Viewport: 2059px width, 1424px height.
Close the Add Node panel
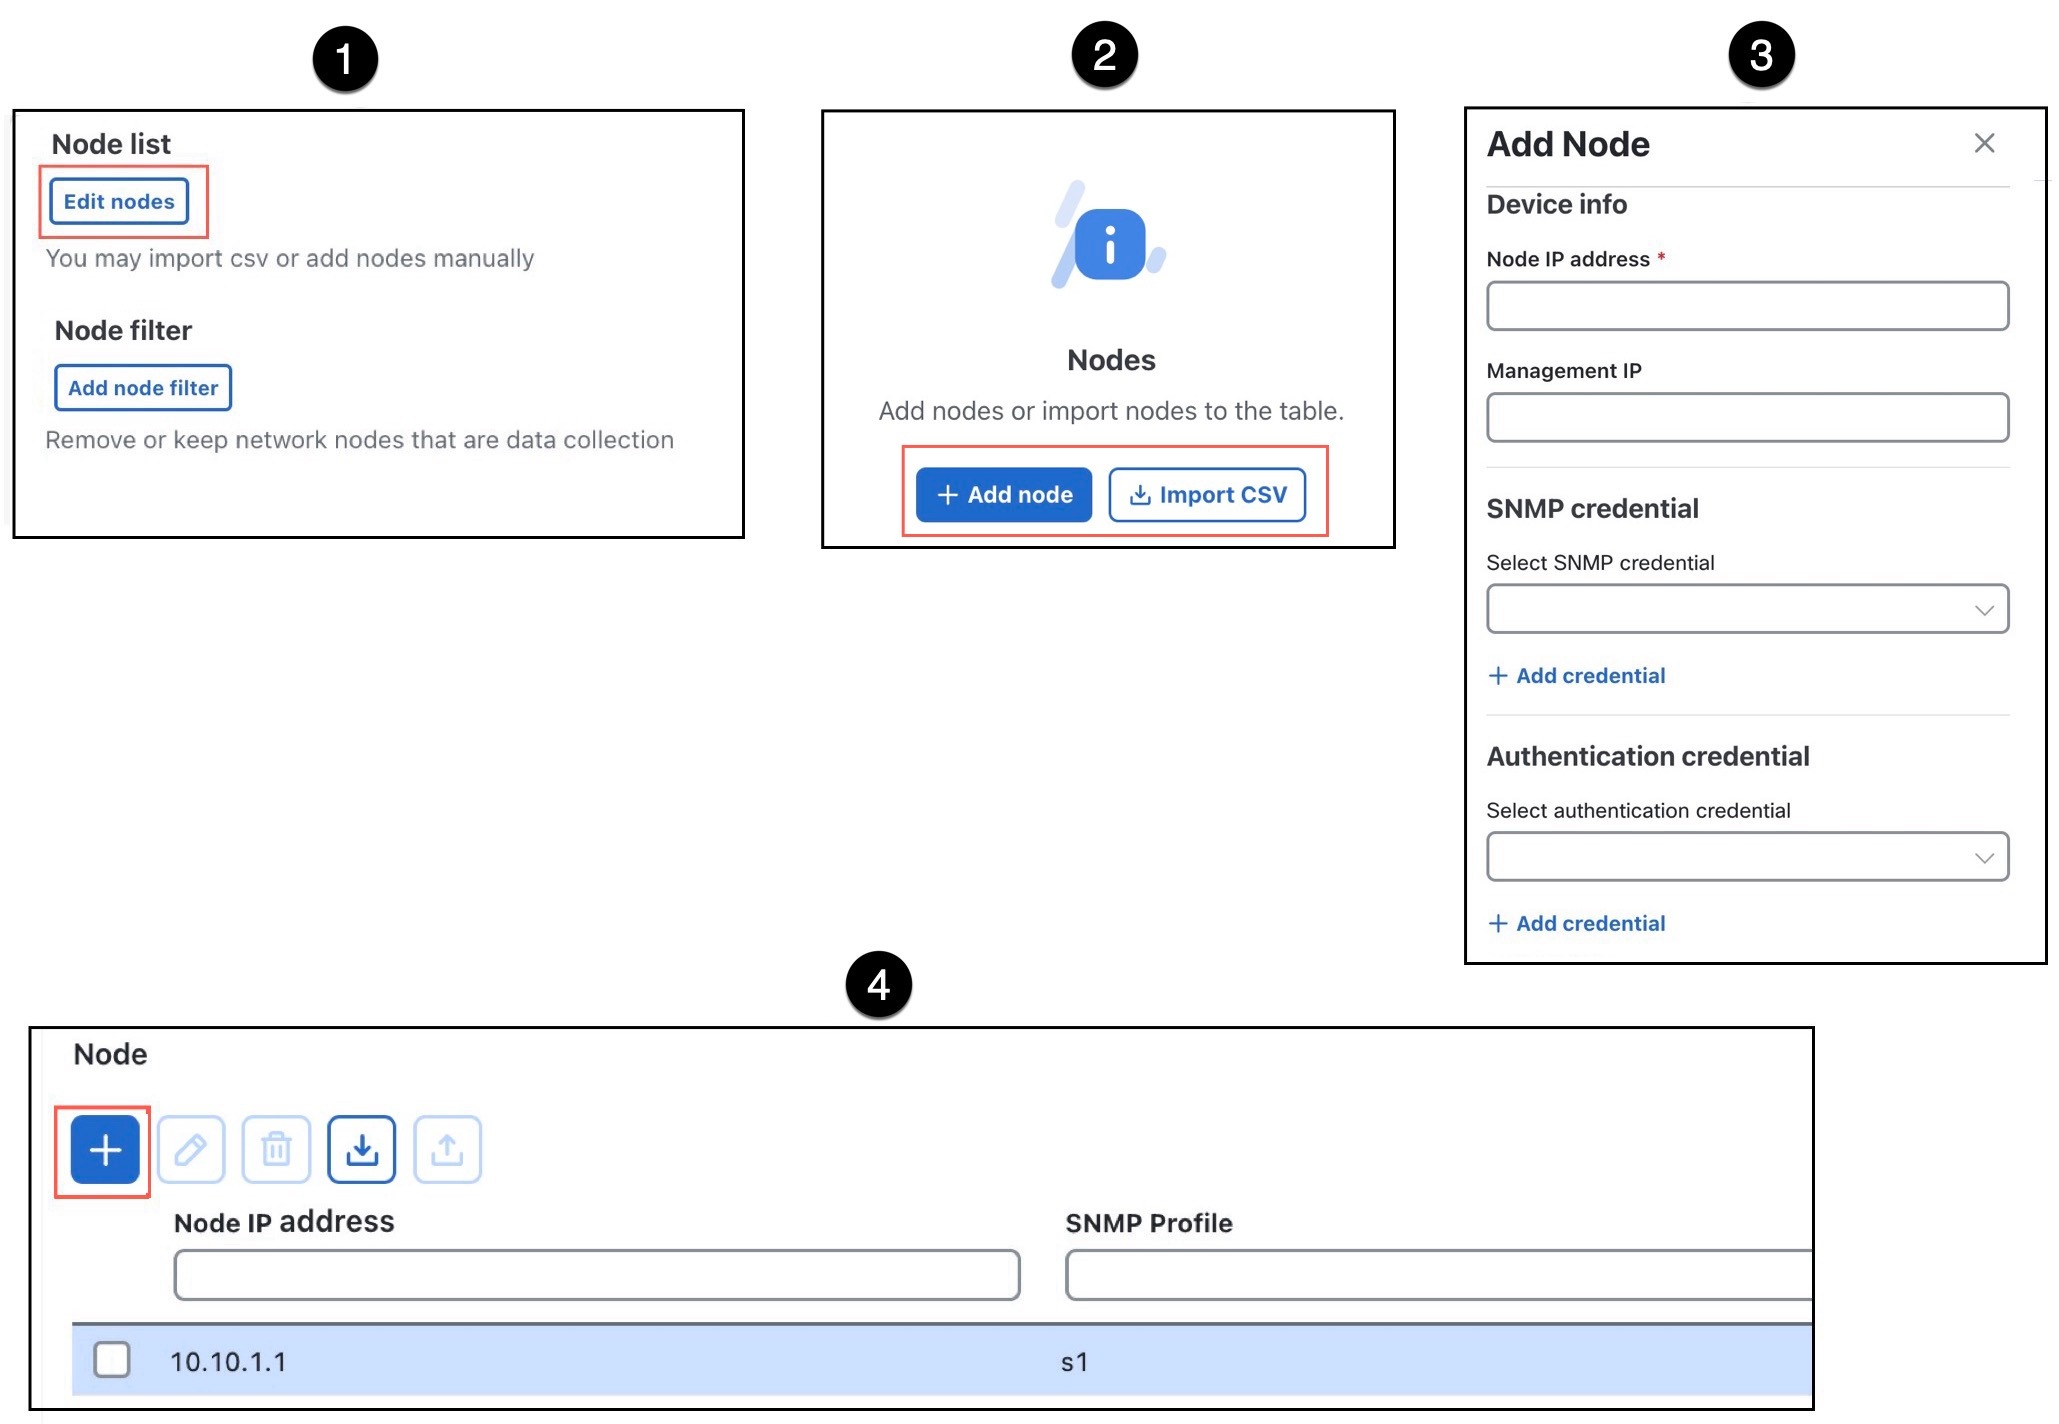[1984, 143]
